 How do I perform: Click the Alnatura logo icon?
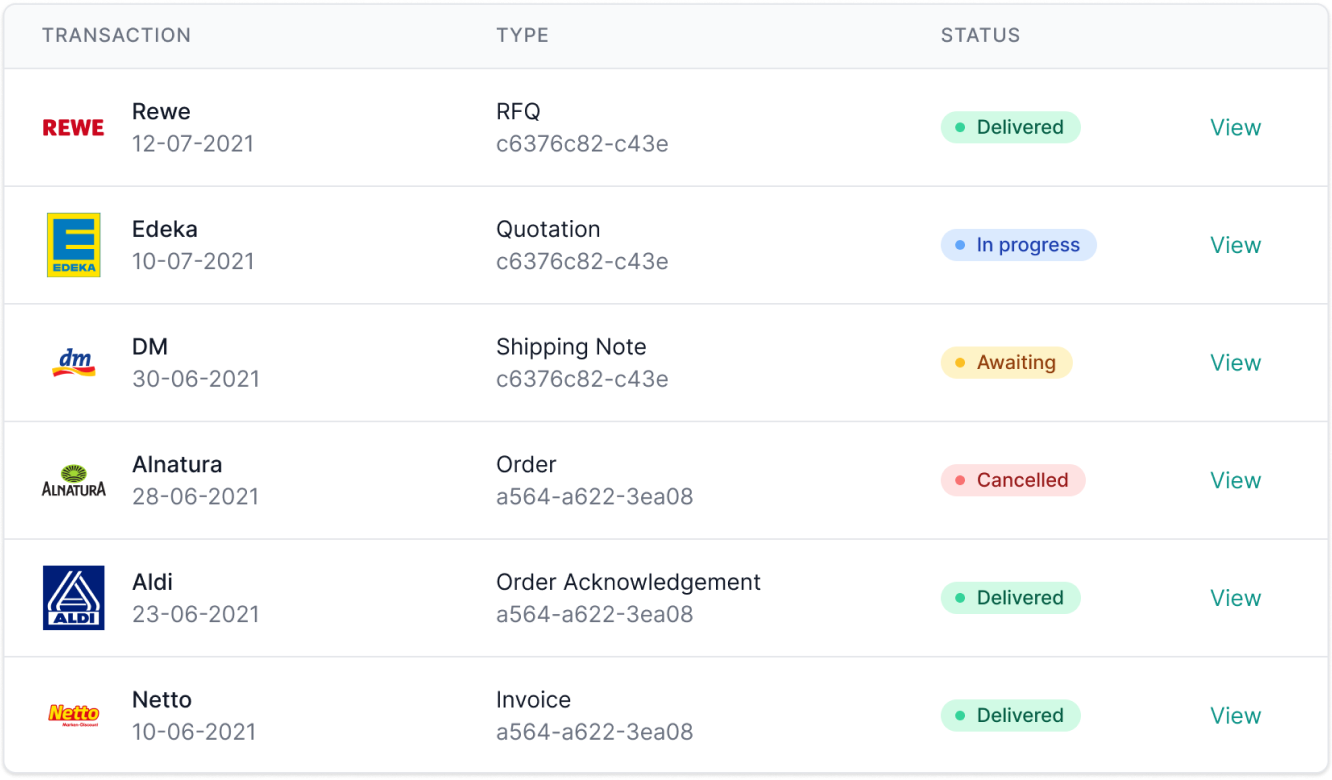coord(73,481)
